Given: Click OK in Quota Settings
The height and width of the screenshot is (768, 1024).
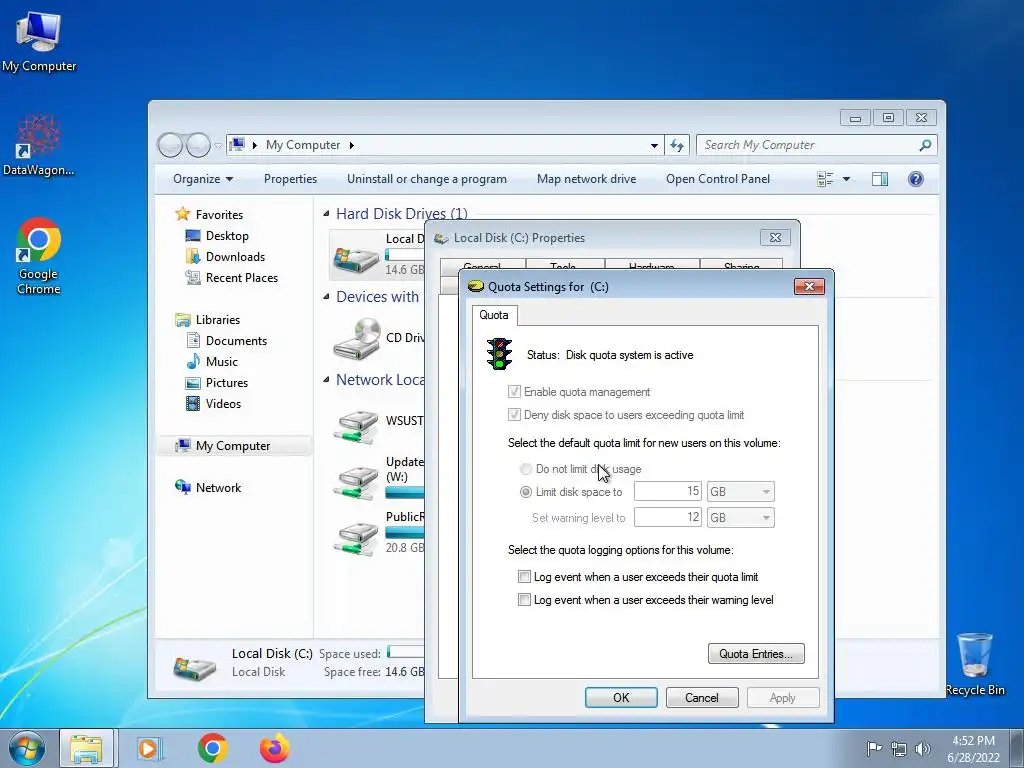Looking at the screenshot, I should [621, 697].
